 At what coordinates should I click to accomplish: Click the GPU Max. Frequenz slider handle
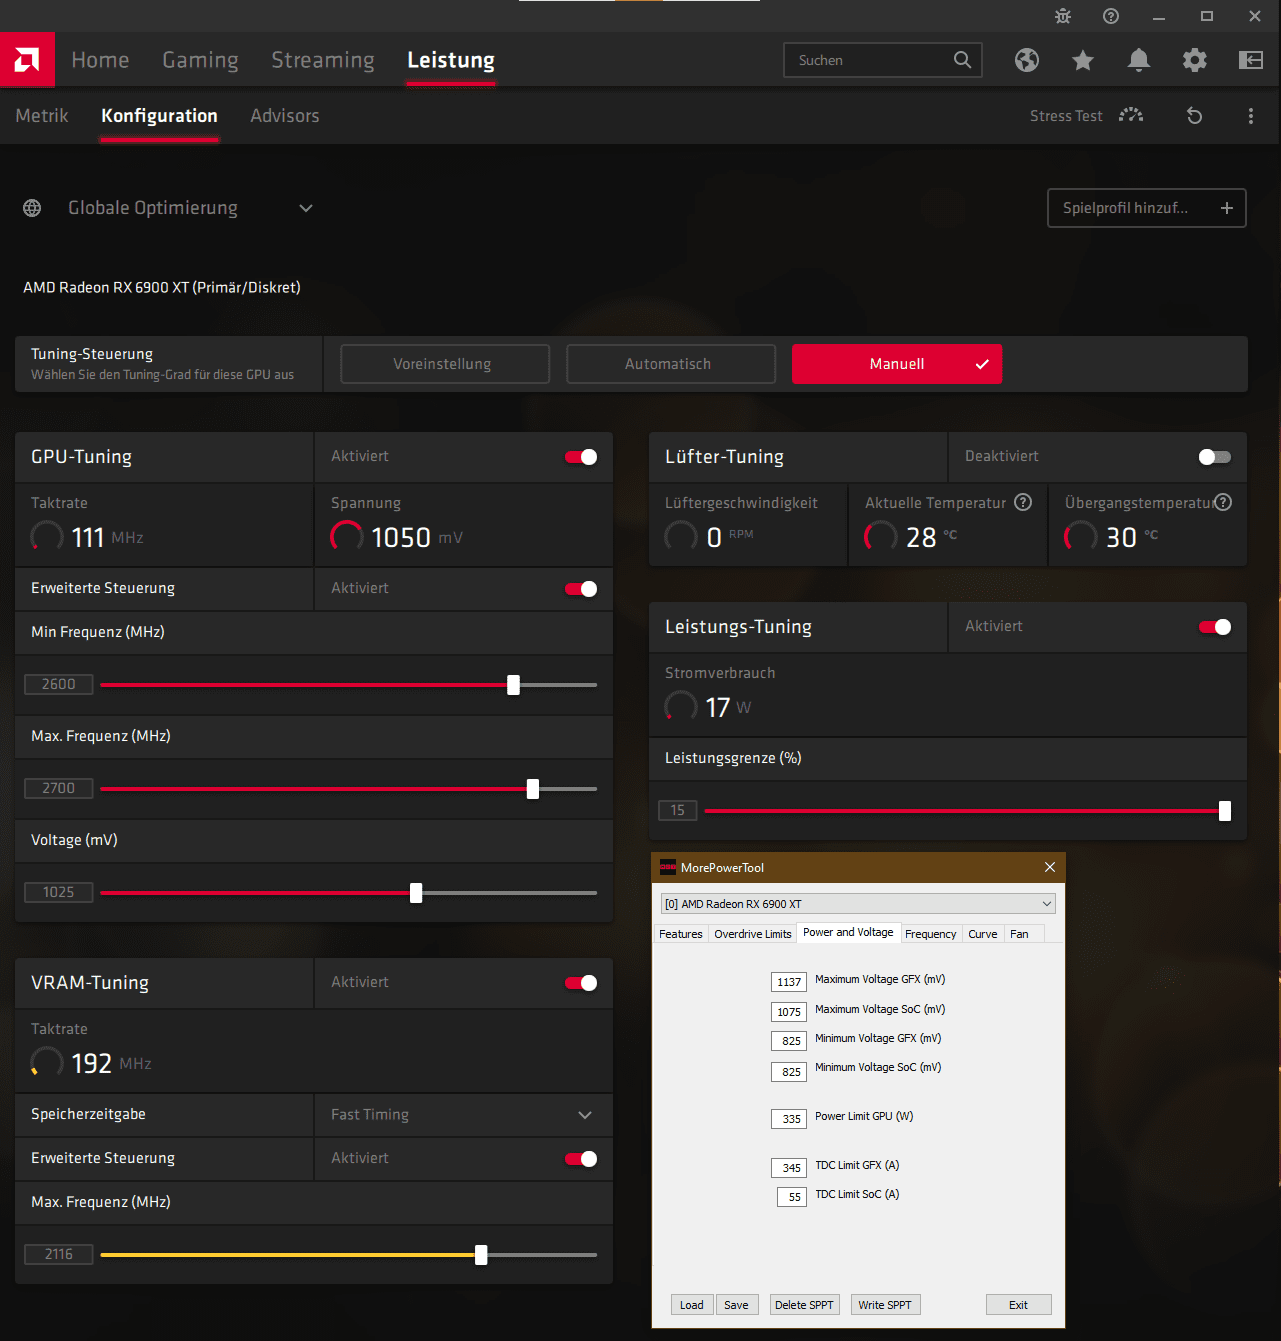point(533,789)
